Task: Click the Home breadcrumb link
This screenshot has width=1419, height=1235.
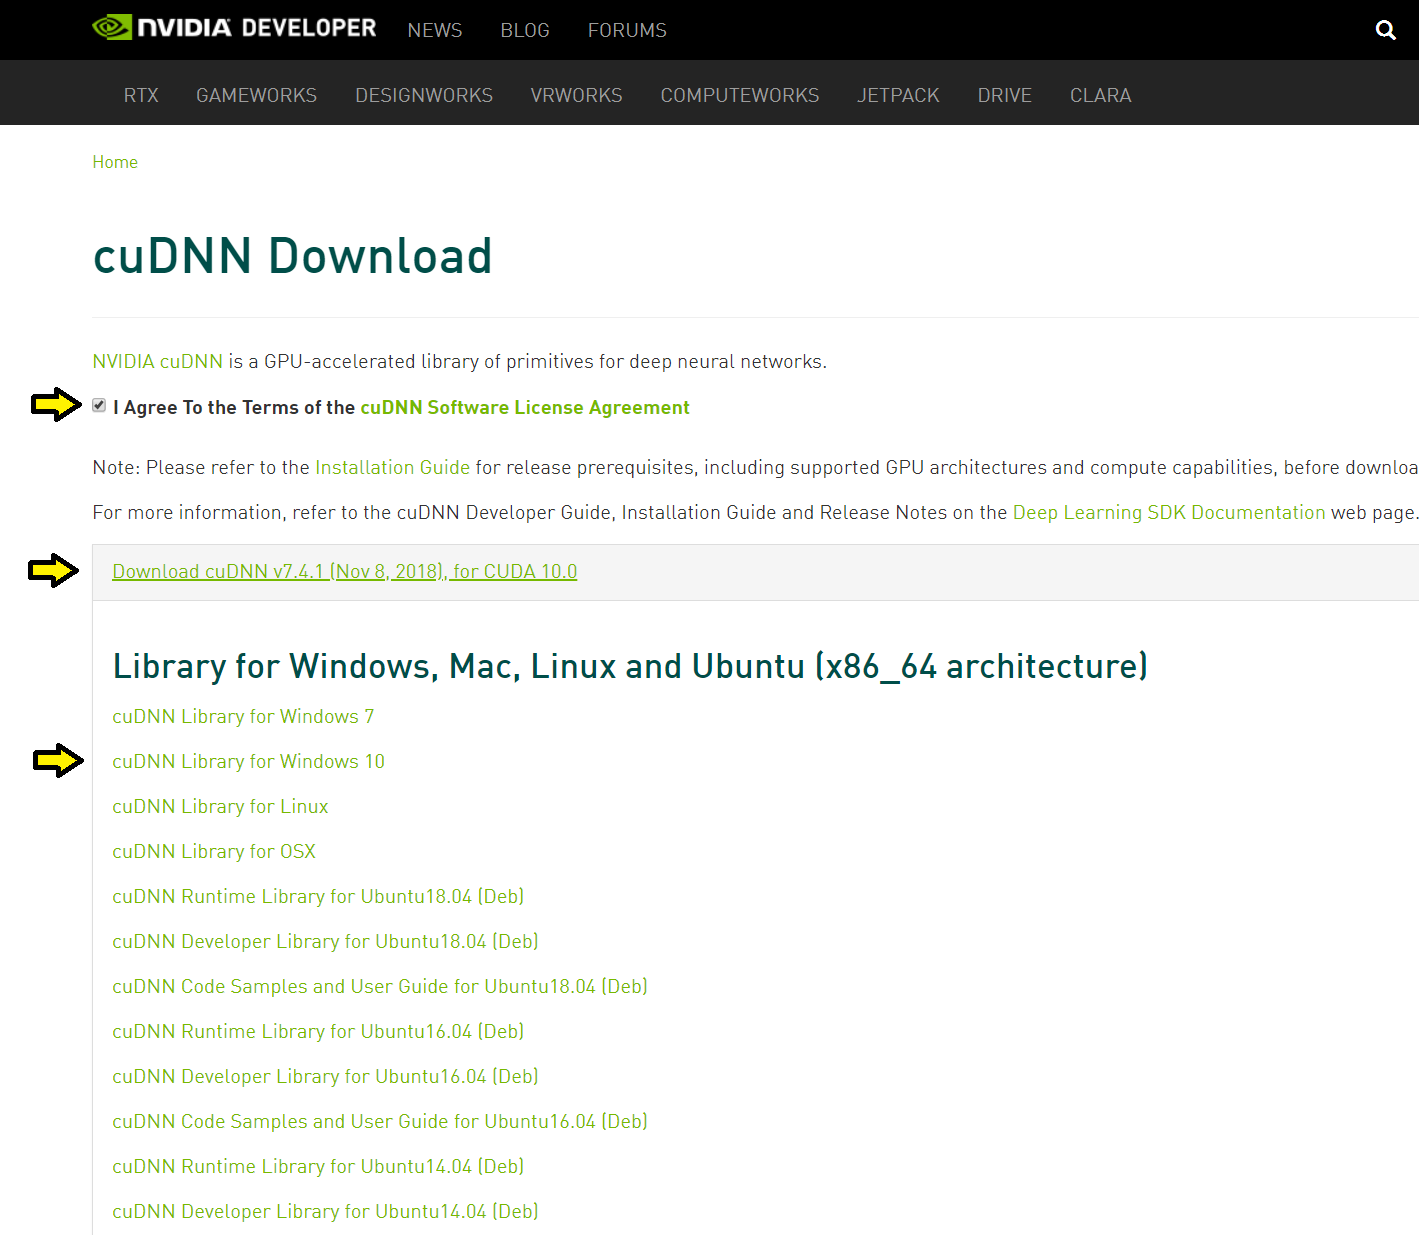Action: [x=115, y=162]
